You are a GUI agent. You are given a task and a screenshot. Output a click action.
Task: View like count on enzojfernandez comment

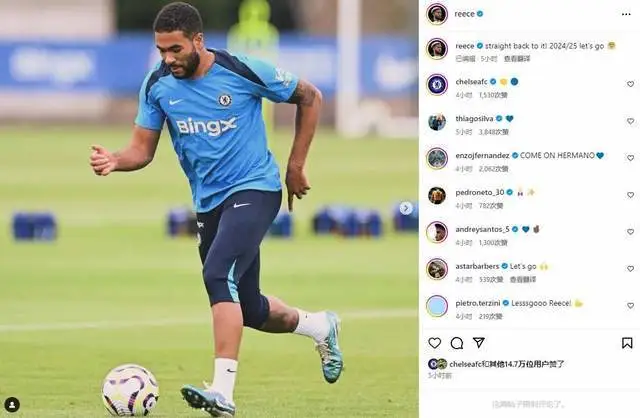pyautogui.click(x=493, y=169)
